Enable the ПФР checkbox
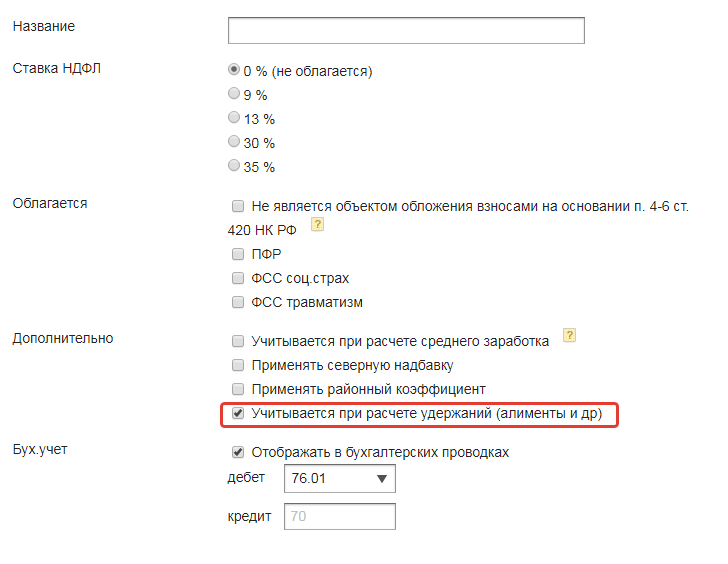The width and height of the screenshot is (728, 564). pos(238,254)
